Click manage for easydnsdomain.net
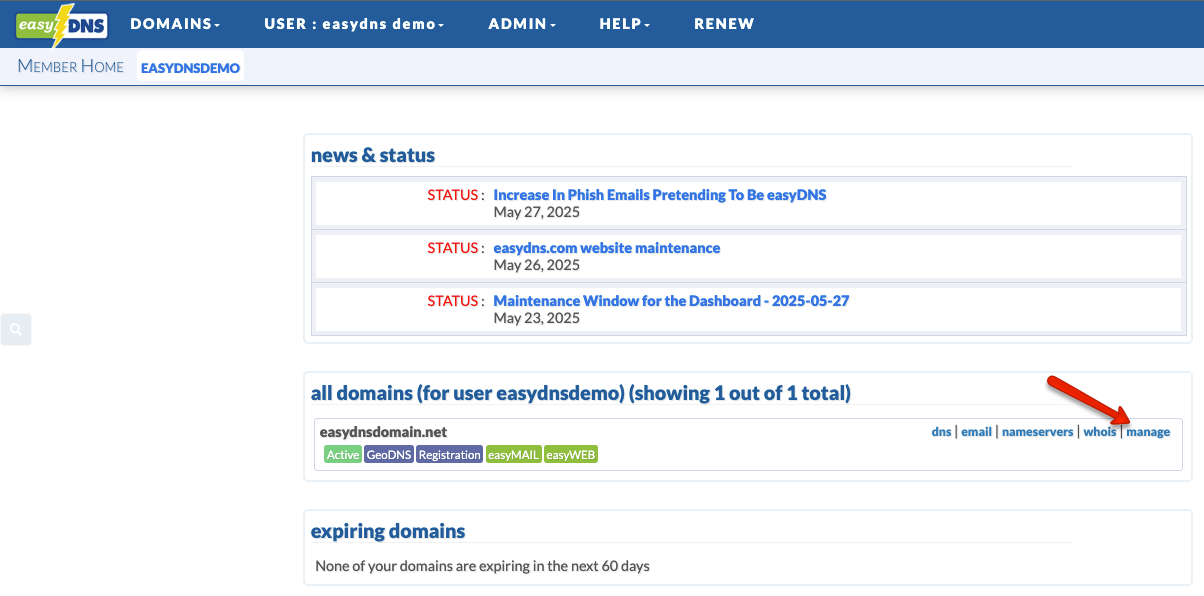This screenshot has height=596, width=1204. (1148, 432)
